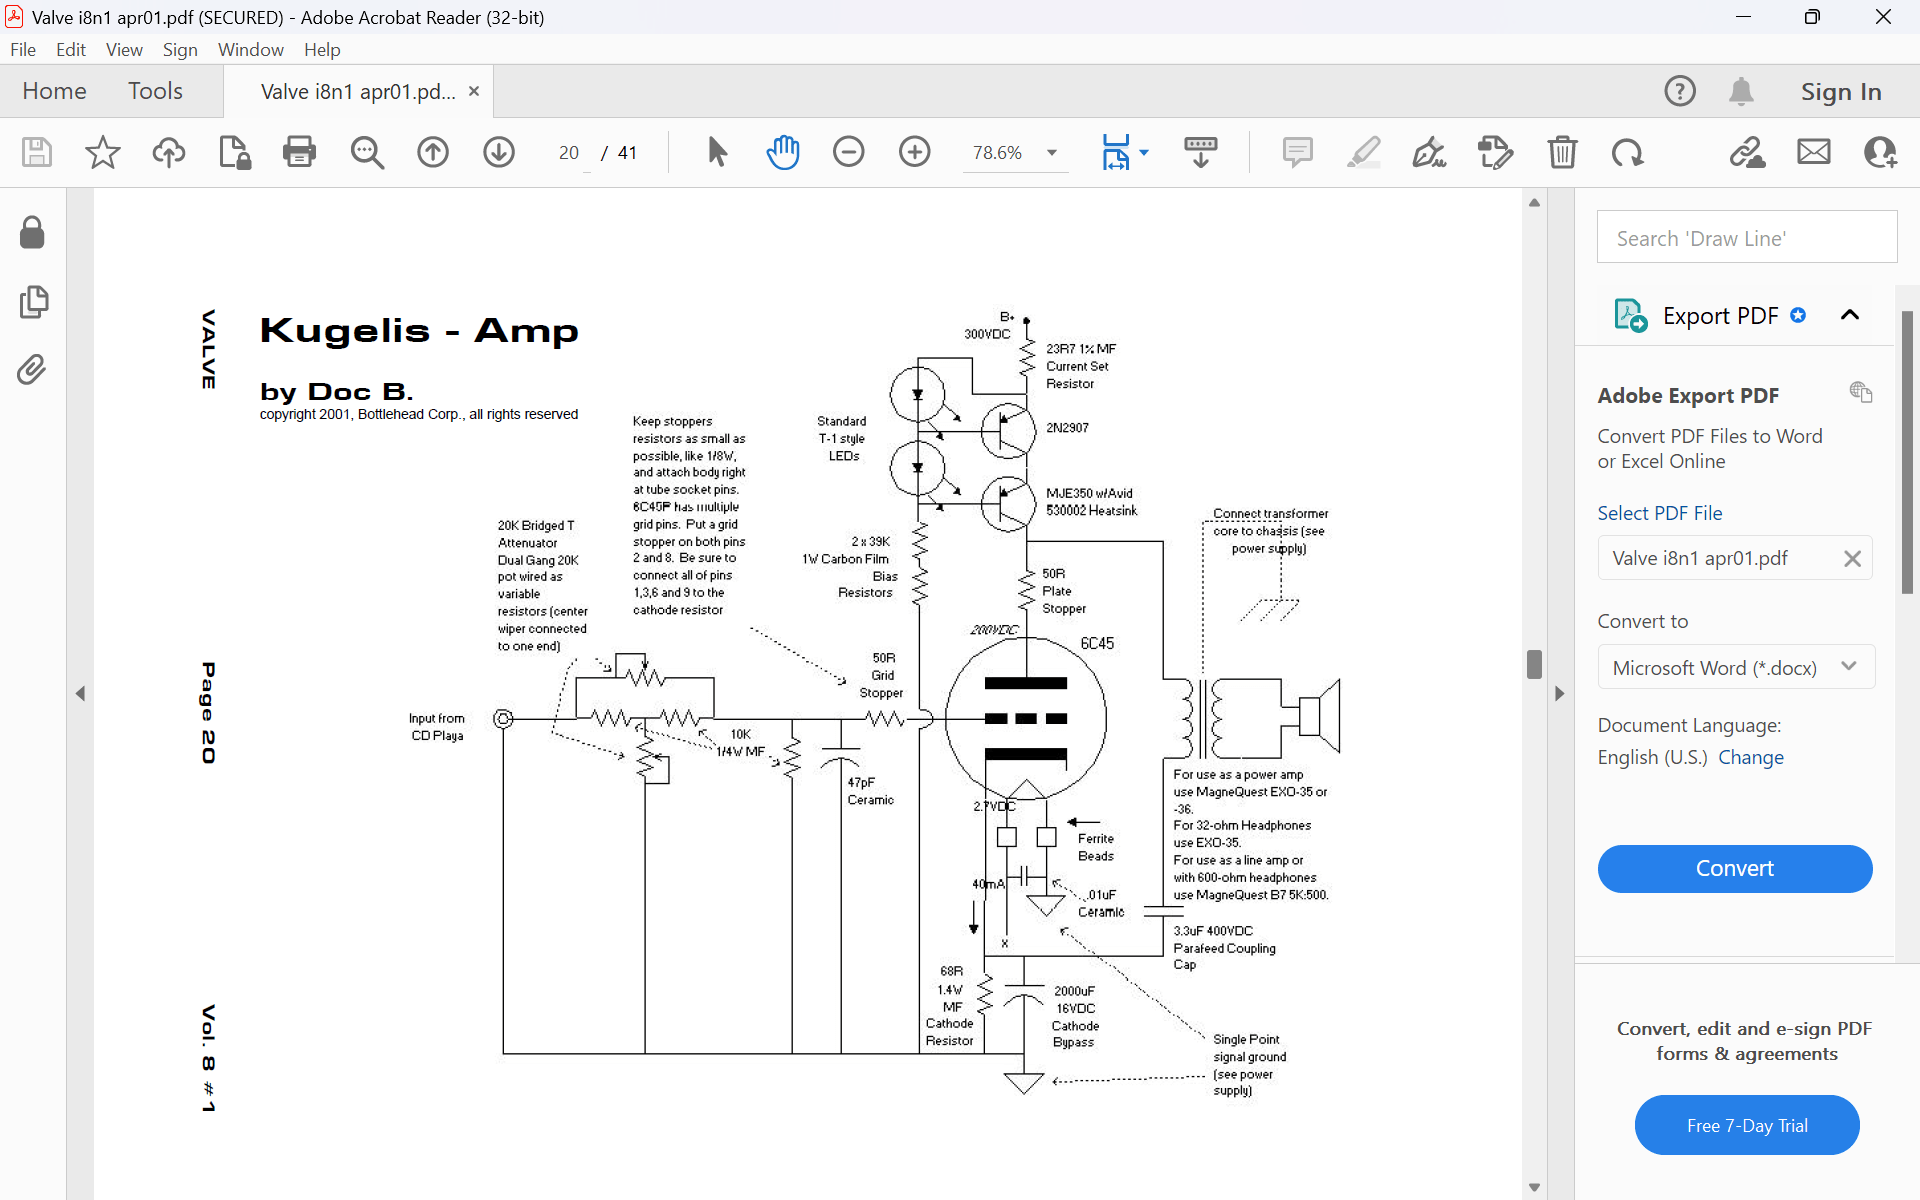Add file to Starred with star icon
Viewport: 1920px width, 1200px height.
(102, 152)
